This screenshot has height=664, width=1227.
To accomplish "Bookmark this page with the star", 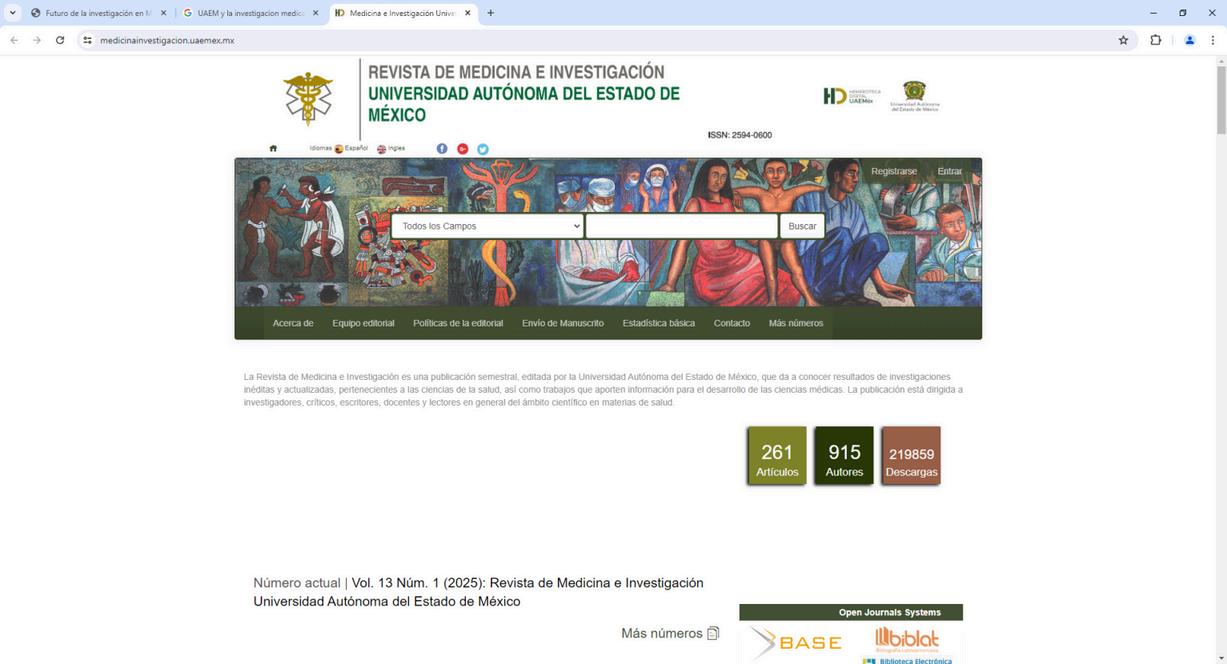I will click(1123, 40).
